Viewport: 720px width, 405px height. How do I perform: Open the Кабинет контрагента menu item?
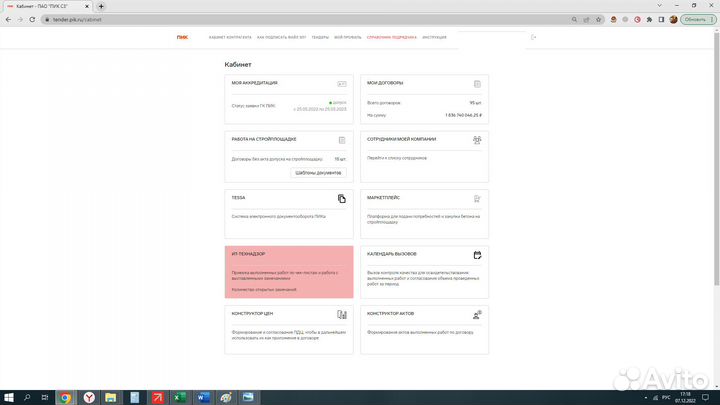230,37
